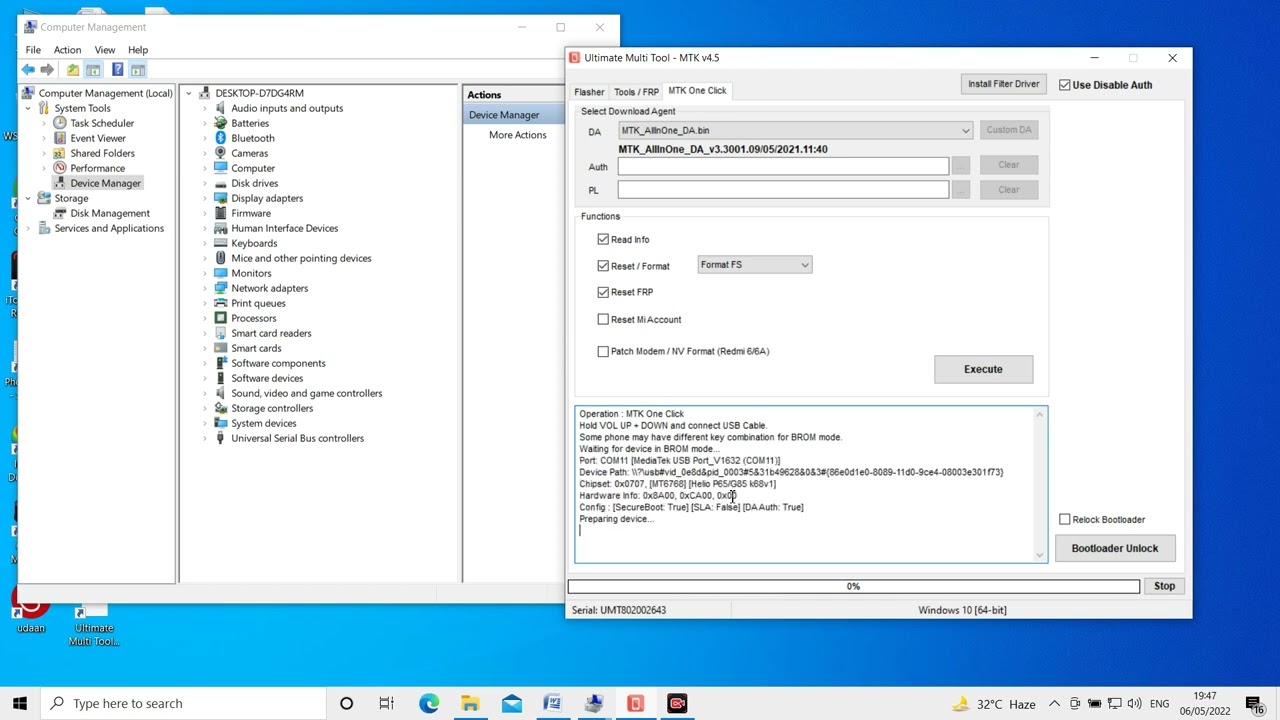1280x720 pixels.
Task: Click the Event Viewer icon
Action: pos(60,138)
